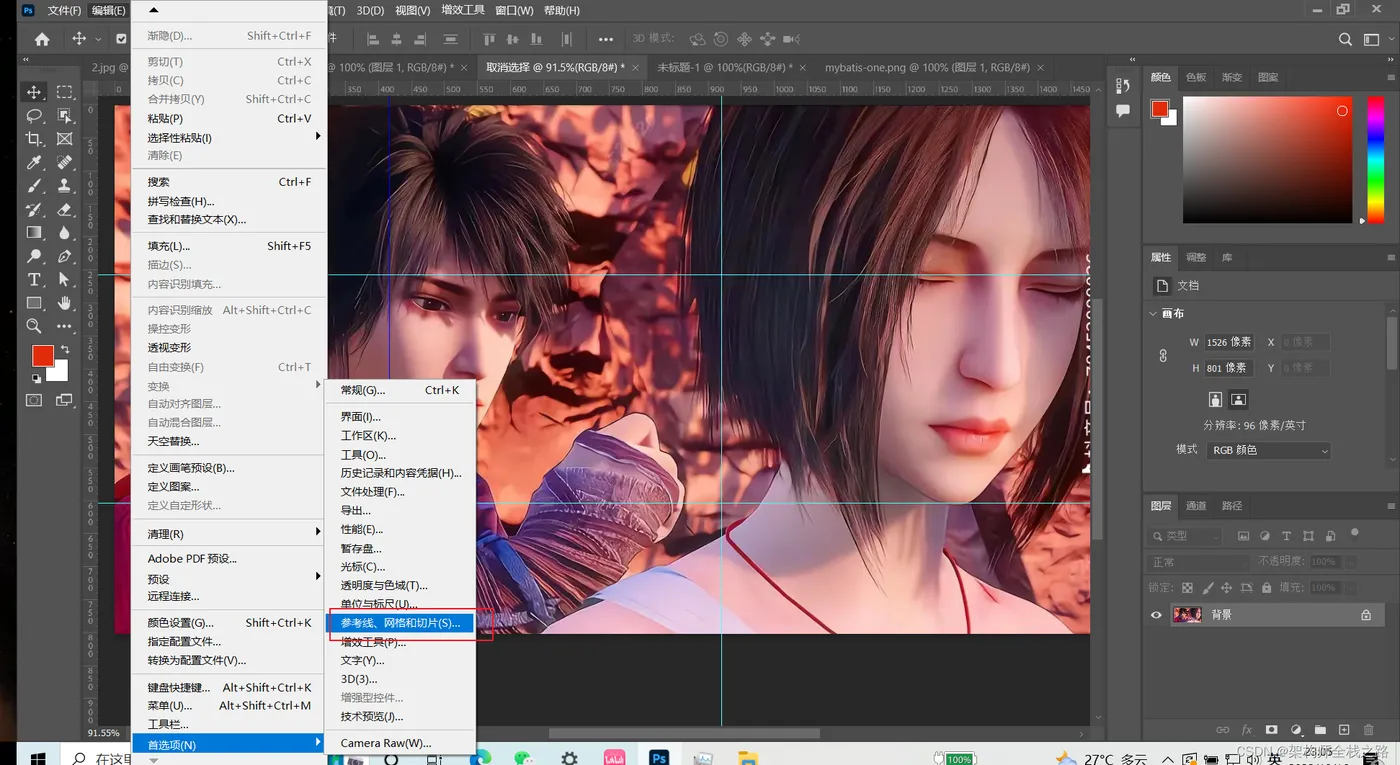Select the Crop tool
Screen dimensions: 1400x765
(x=34, y=139)
